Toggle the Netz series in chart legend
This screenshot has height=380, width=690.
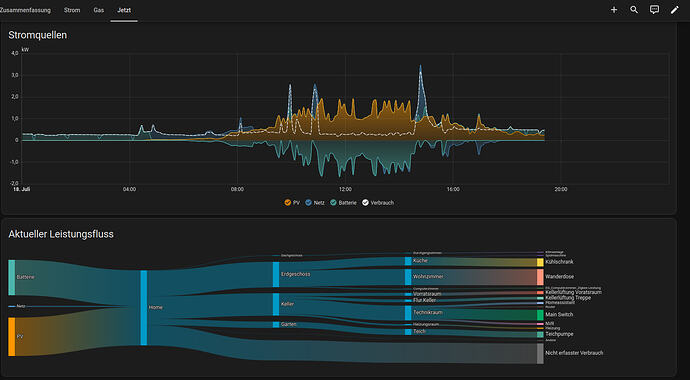(x=315, y=203)
